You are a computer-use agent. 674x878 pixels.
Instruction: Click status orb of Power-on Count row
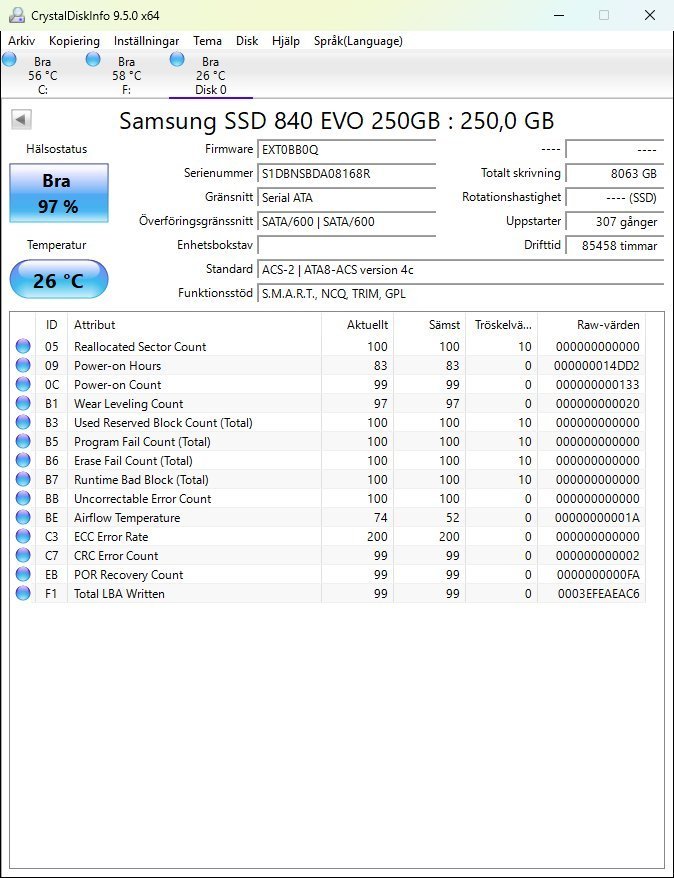[x=23, y=385]
